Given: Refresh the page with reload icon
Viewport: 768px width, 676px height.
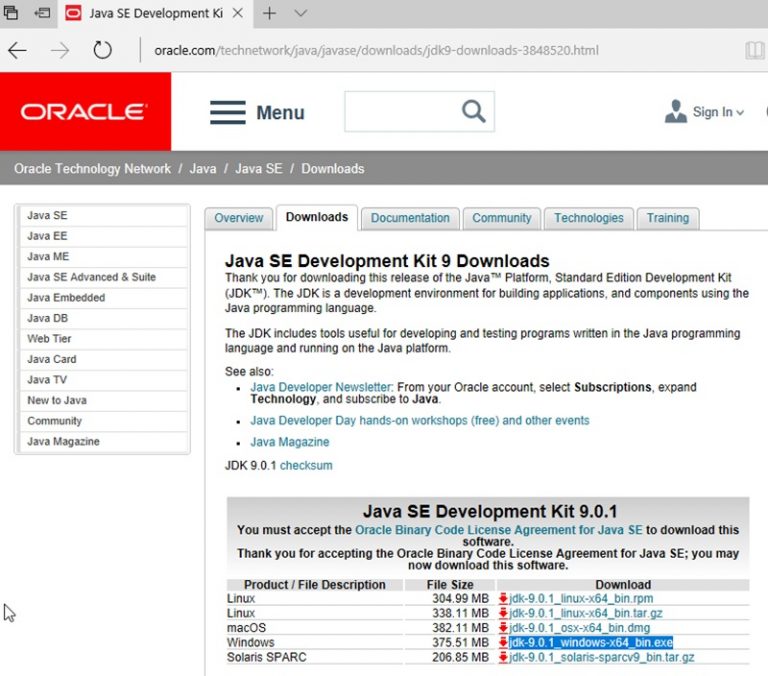Looking at the screenshot, I should (102, 51).
